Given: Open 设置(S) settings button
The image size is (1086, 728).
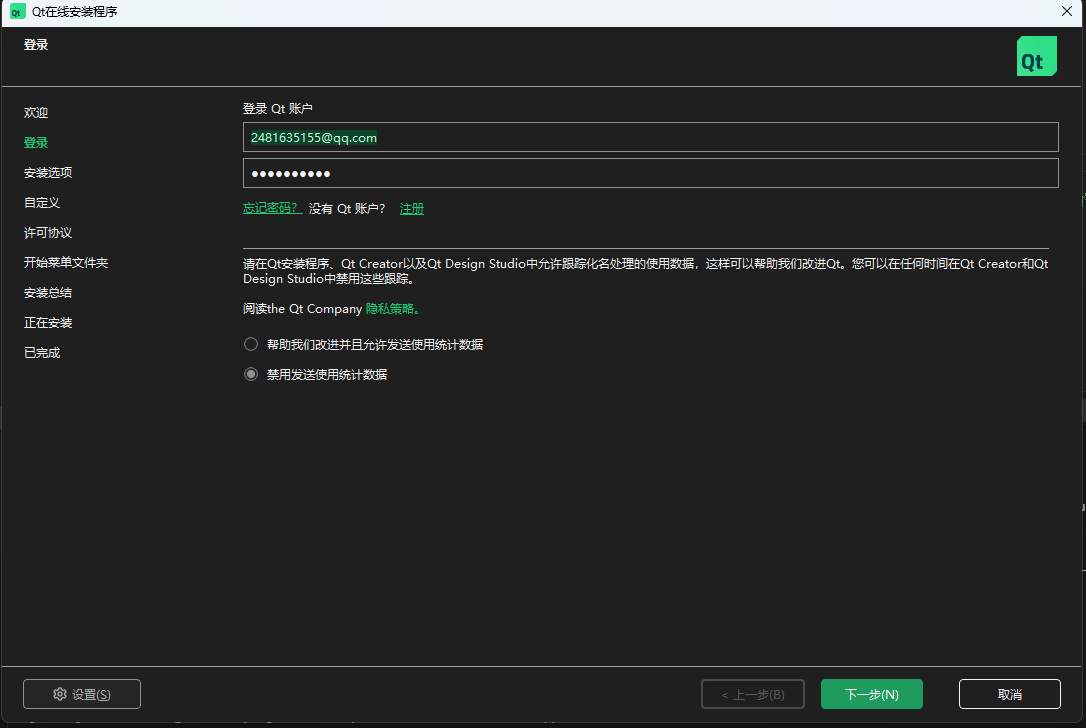Looking at the screenshot, I should 82,694.
